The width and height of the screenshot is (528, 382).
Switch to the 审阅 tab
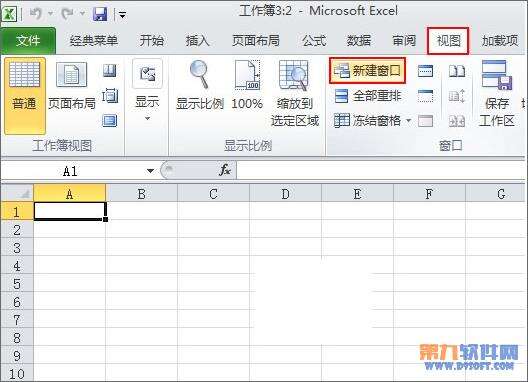click(x=404, y=41)
